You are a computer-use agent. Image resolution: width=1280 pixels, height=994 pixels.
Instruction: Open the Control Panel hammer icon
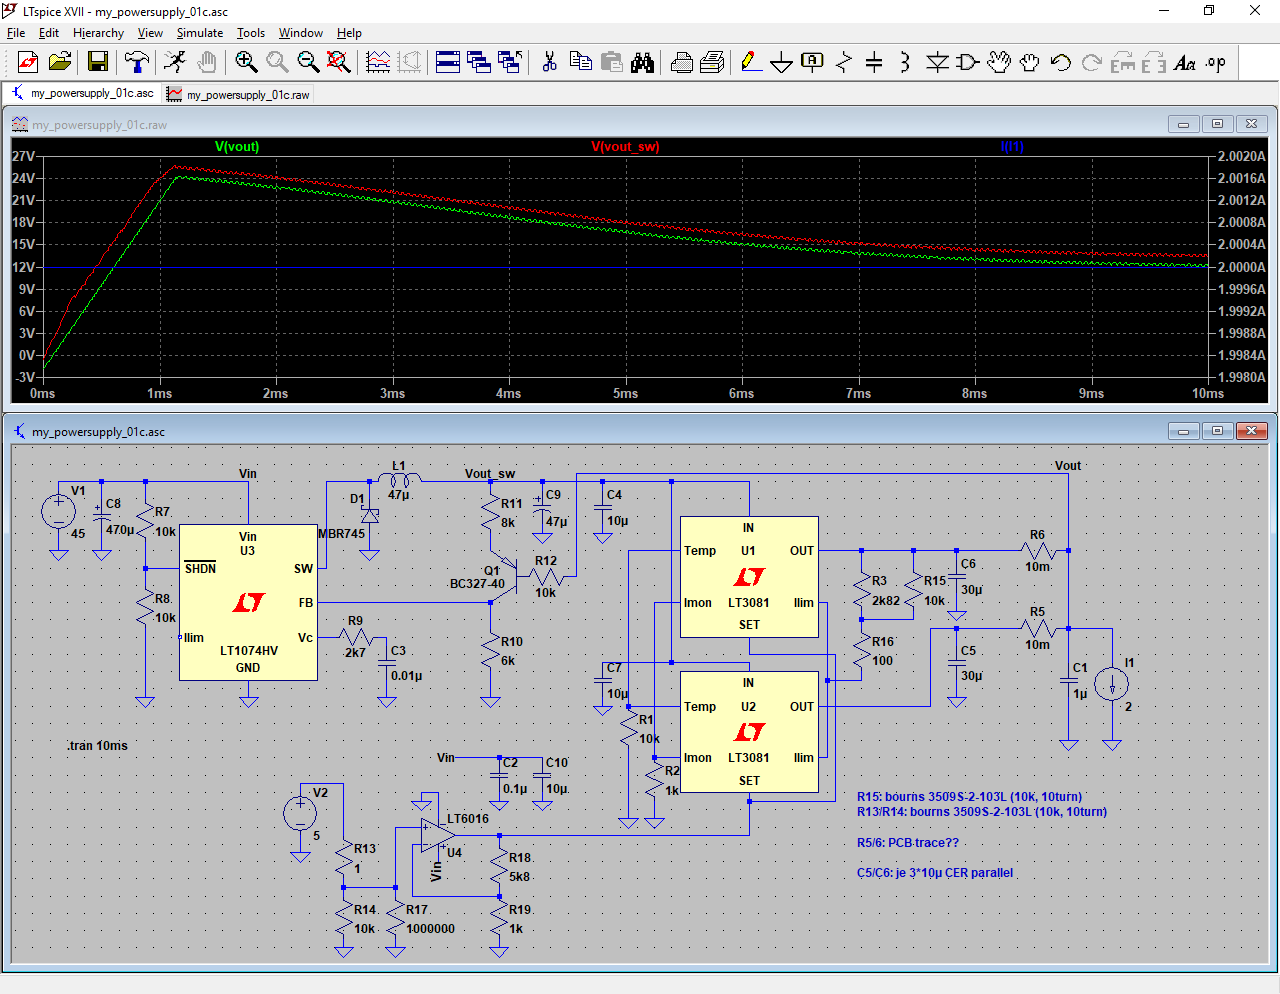pos(137,62)
